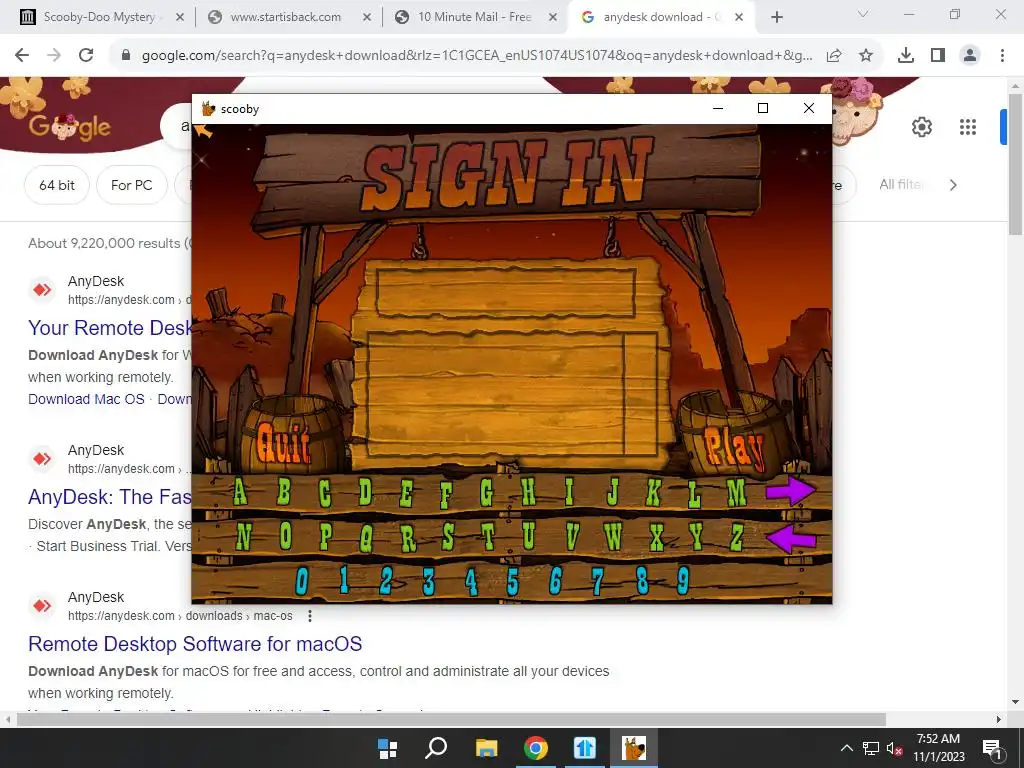
Task: Click scooby game taskbar icon
Action: (x=633, y=748)
